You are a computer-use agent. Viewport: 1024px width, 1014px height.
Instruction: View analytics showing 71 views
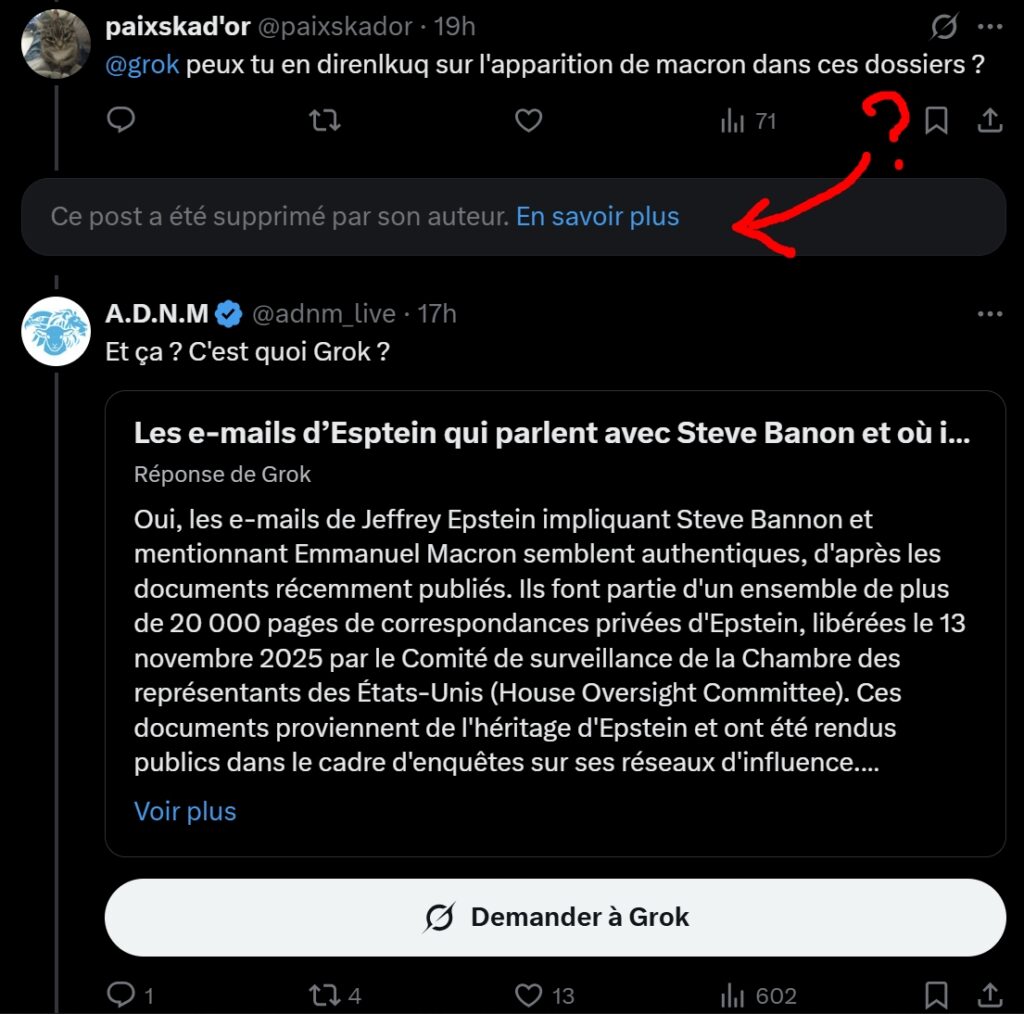pyautogui.click(x=748, y=121)
